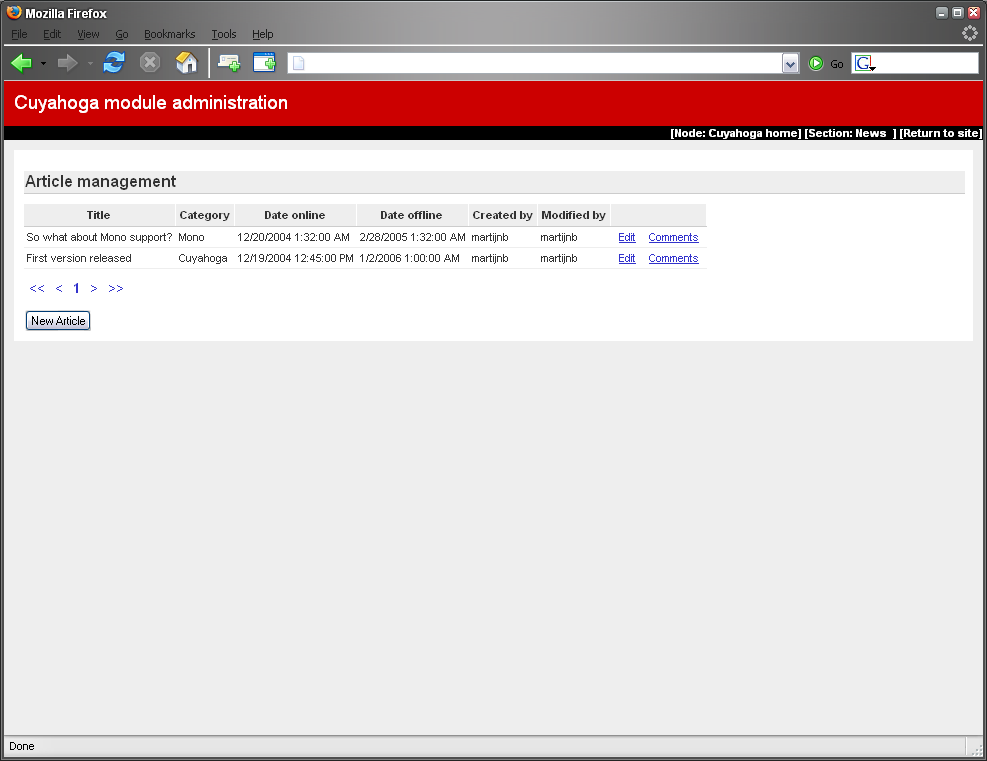
Task: Go to previous page with < link
Action: click(x=59, y=288)
